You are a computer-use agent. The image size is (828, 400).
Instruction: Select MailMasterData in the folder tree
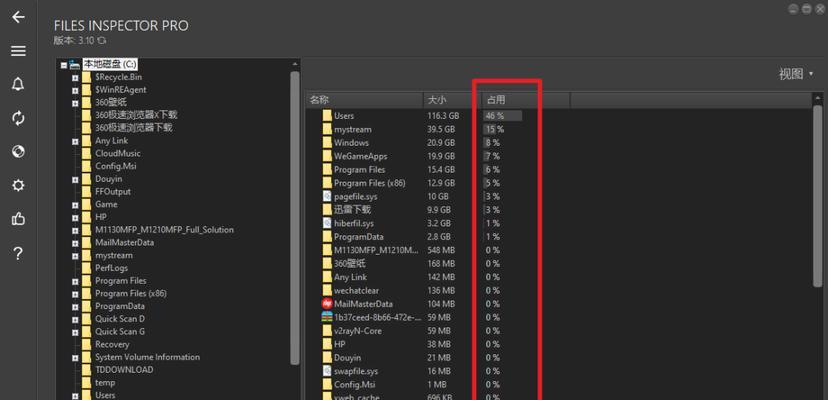[x=125, y=243]
